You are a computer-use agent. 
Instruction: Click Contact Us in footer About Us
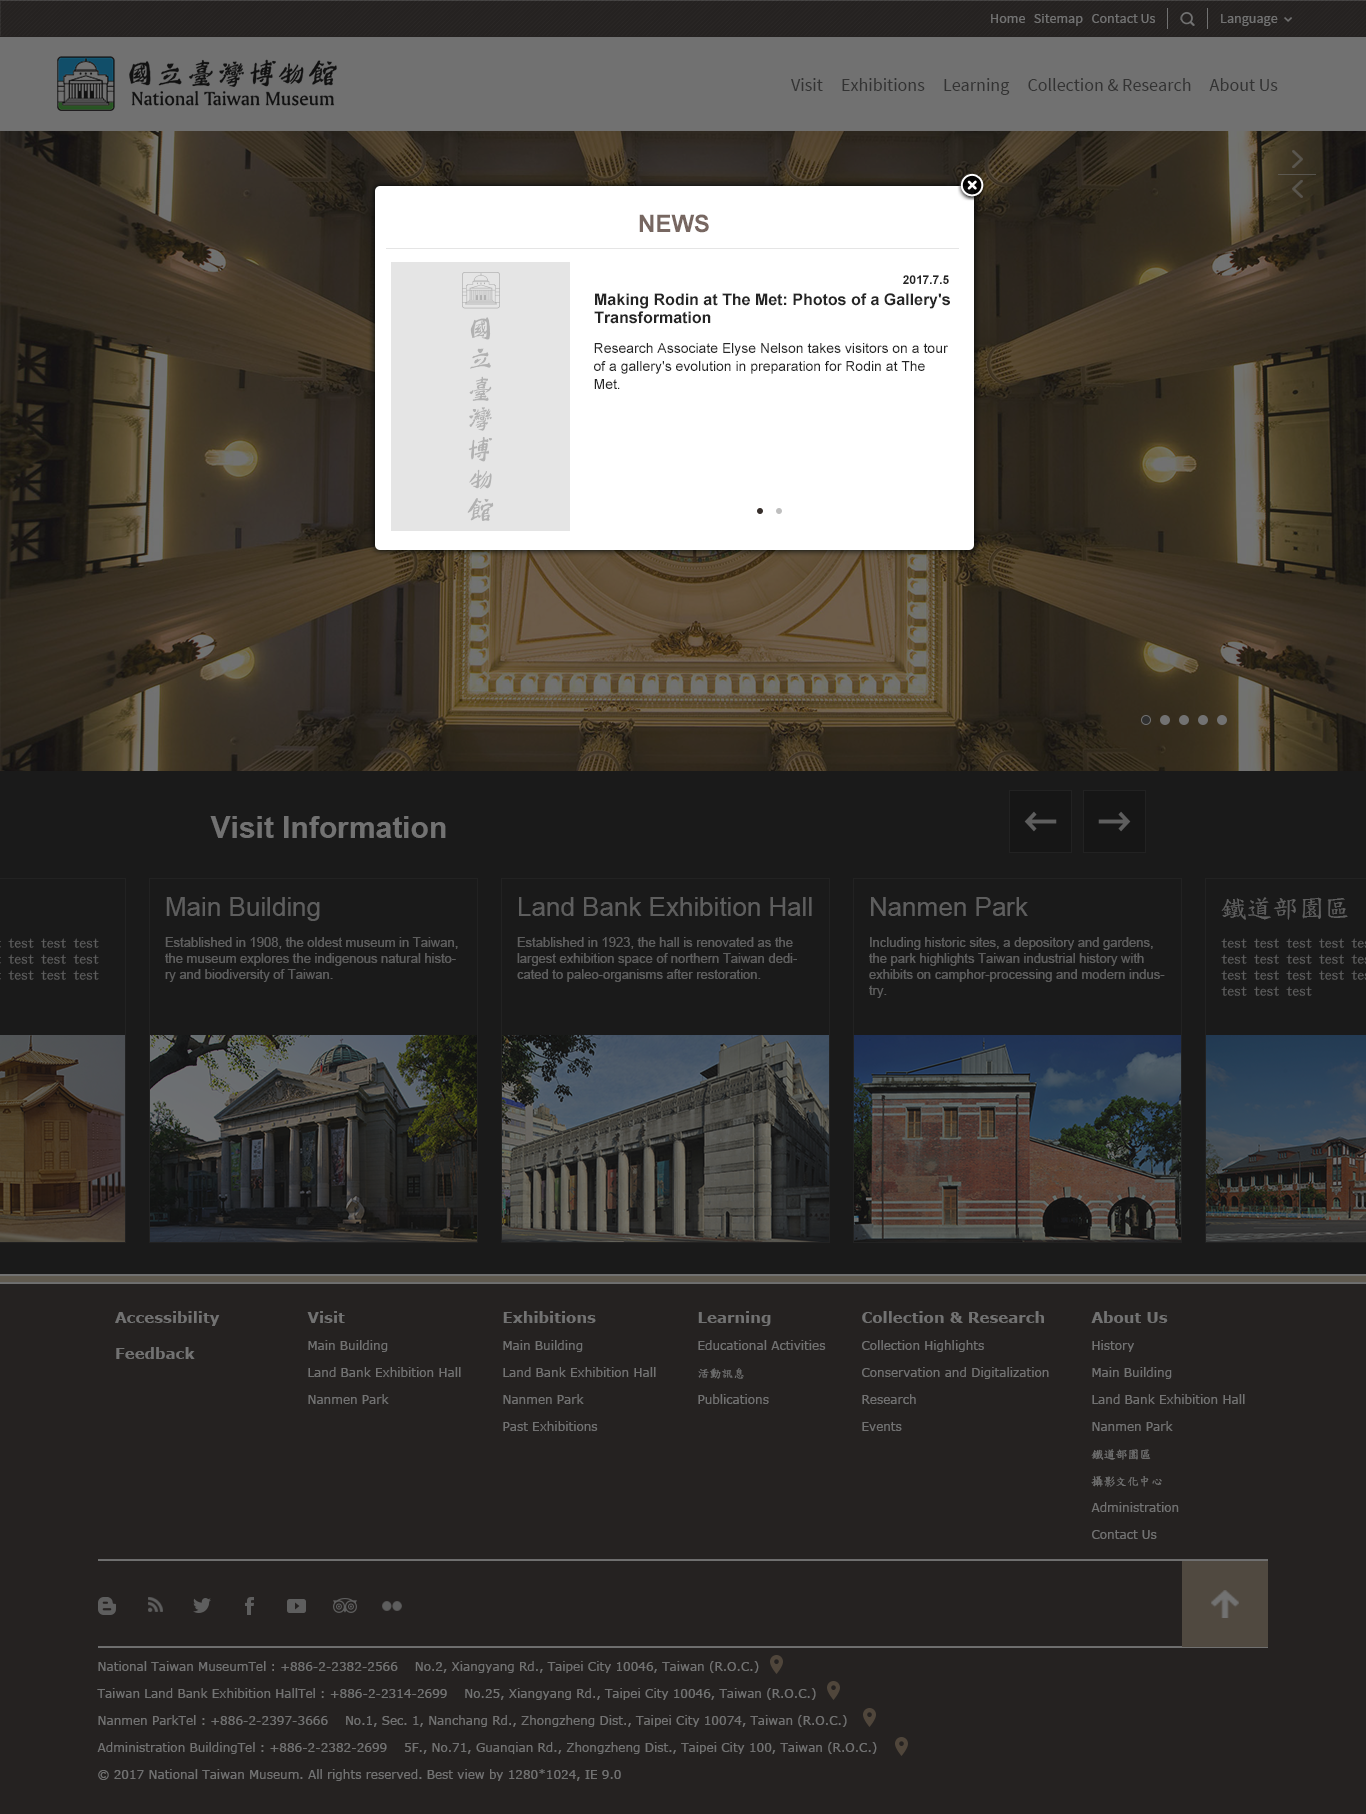(x=1123, y=1535)
